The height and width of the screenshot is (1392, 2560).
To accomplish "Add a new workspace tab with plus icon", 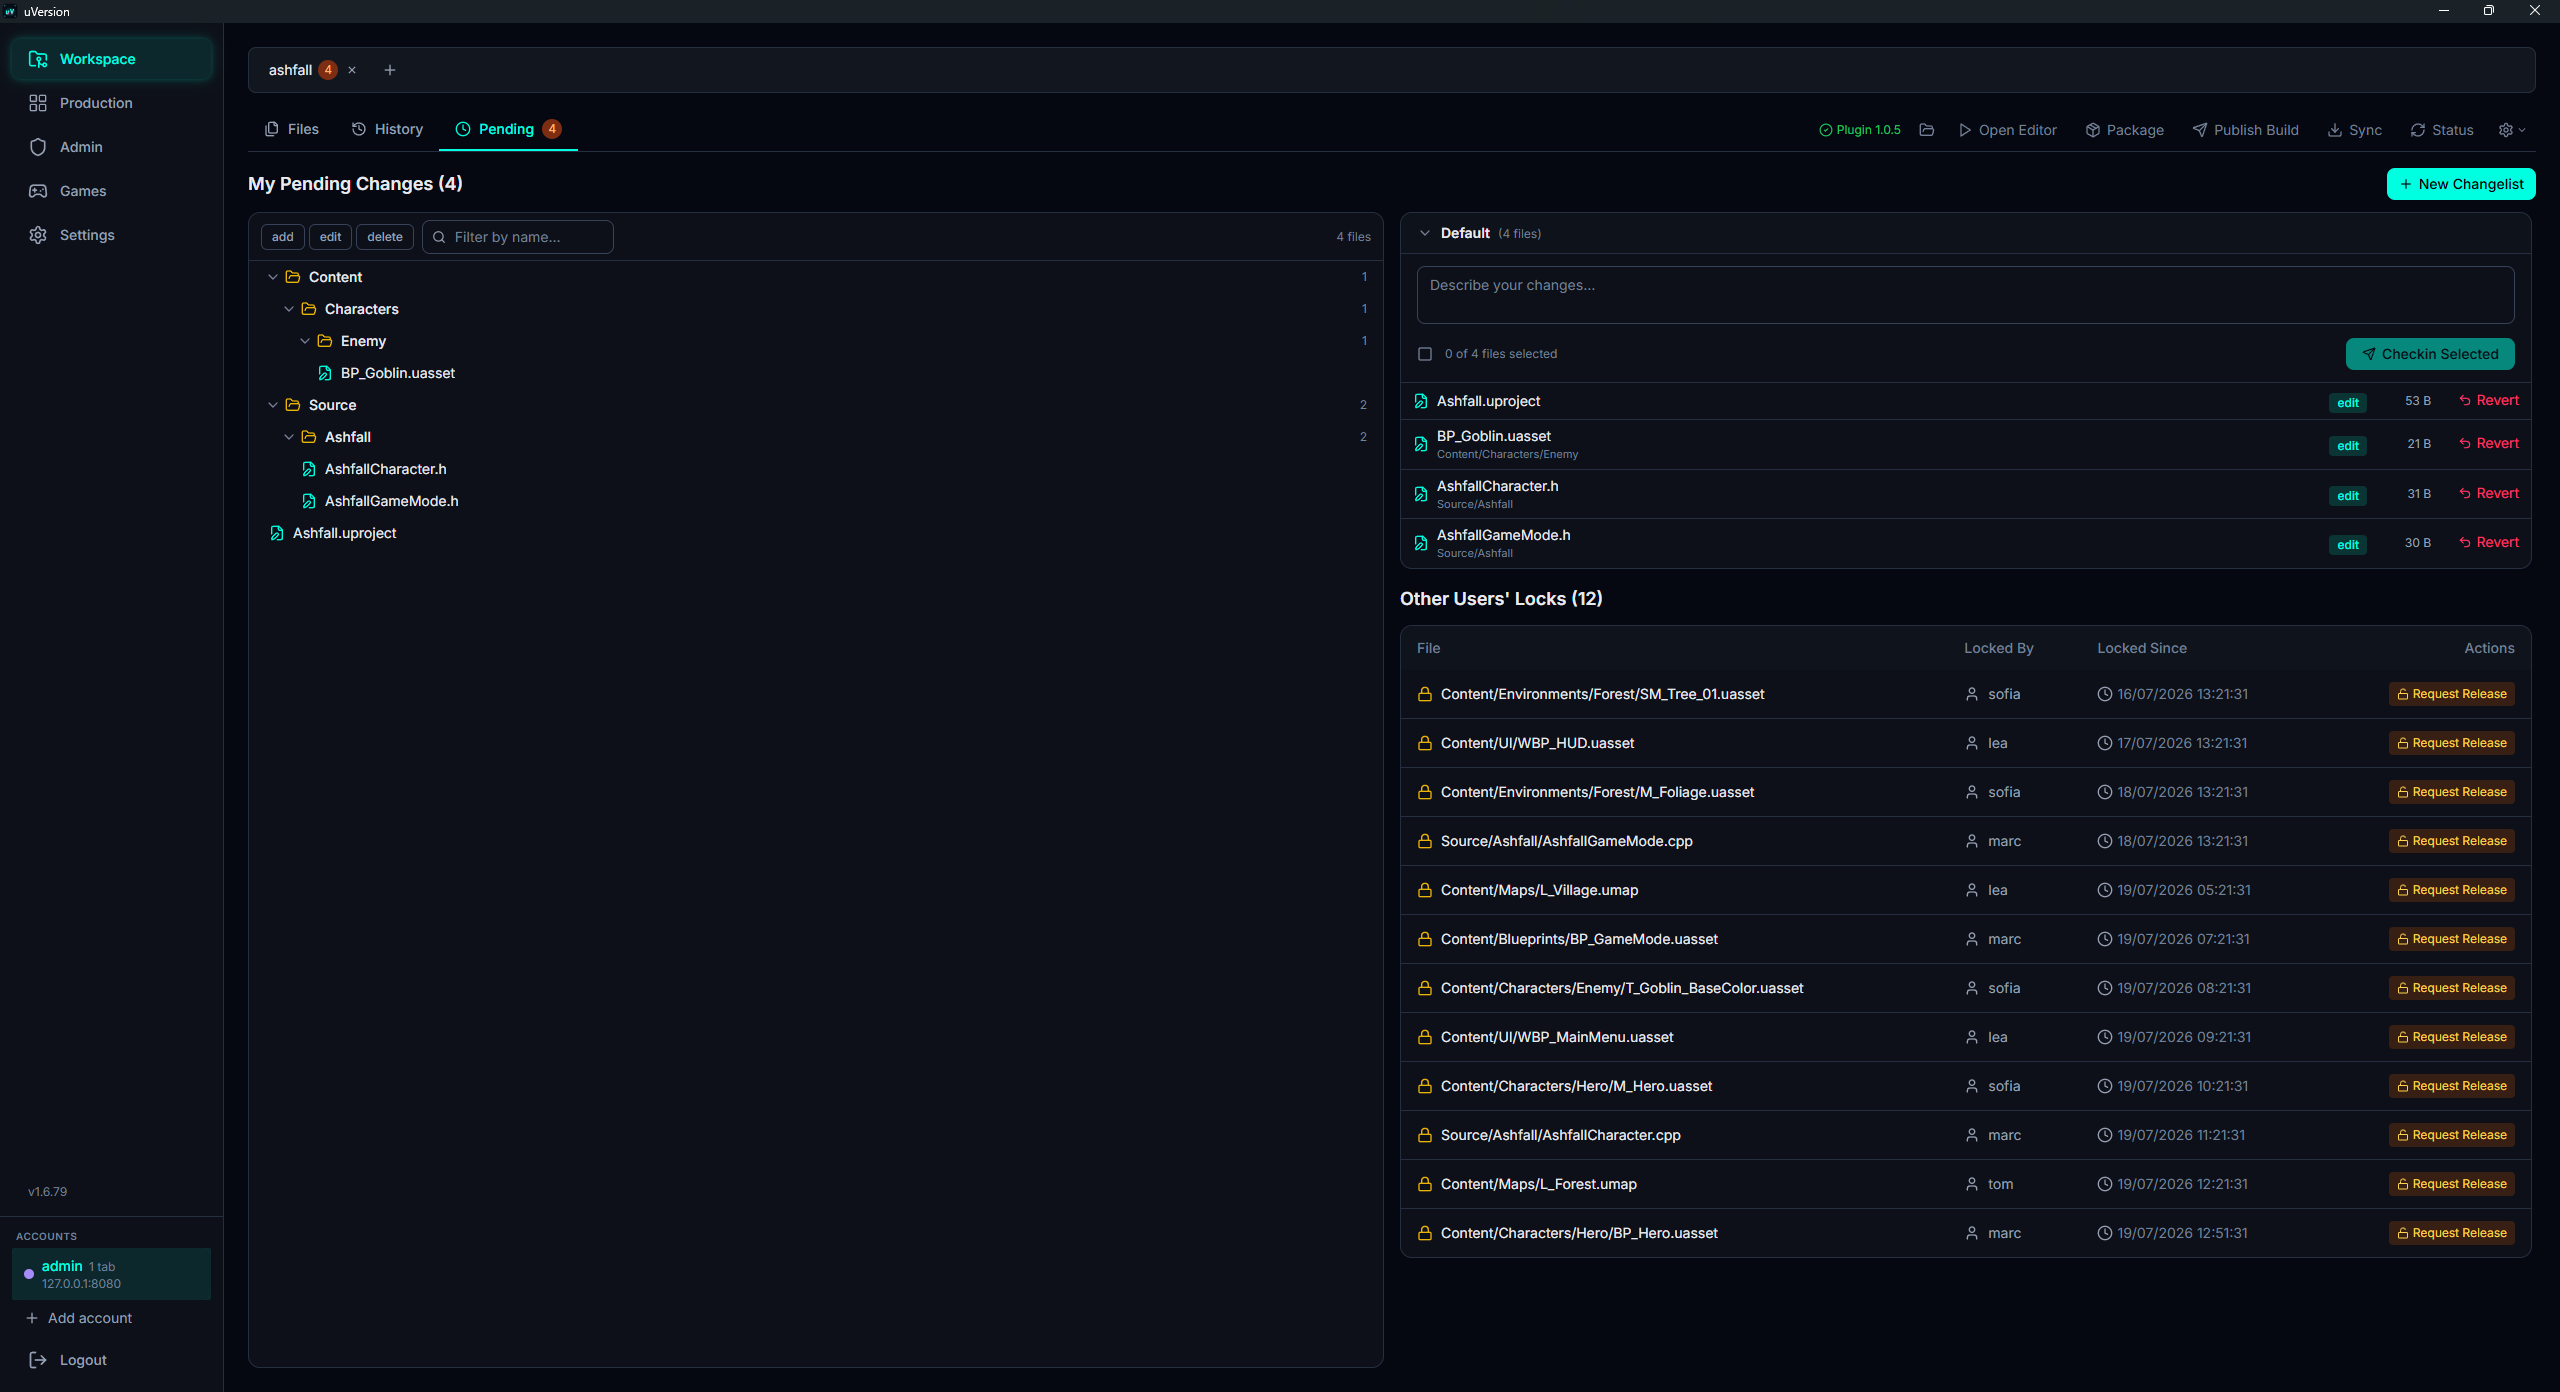I will point(390,70).
